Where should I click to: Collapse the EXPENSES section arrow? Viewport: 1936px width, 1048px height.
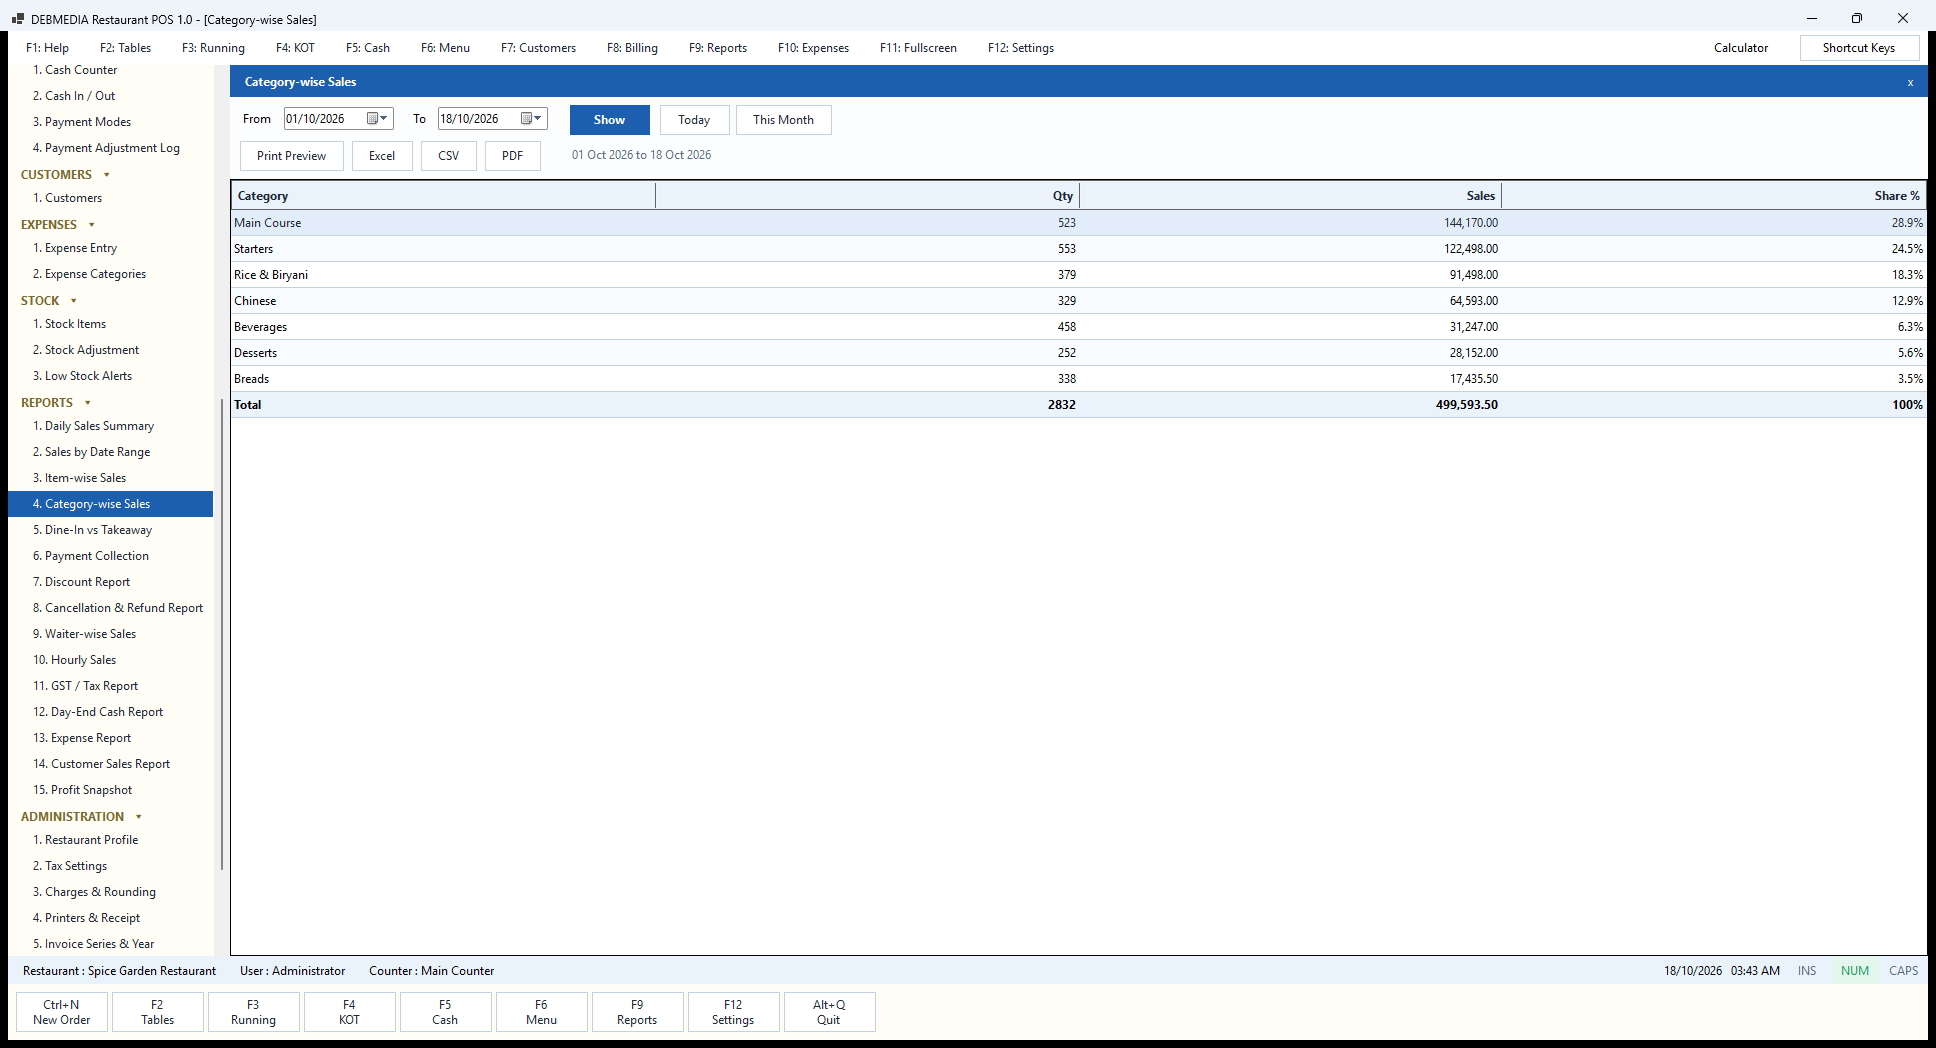coord(92,225)
